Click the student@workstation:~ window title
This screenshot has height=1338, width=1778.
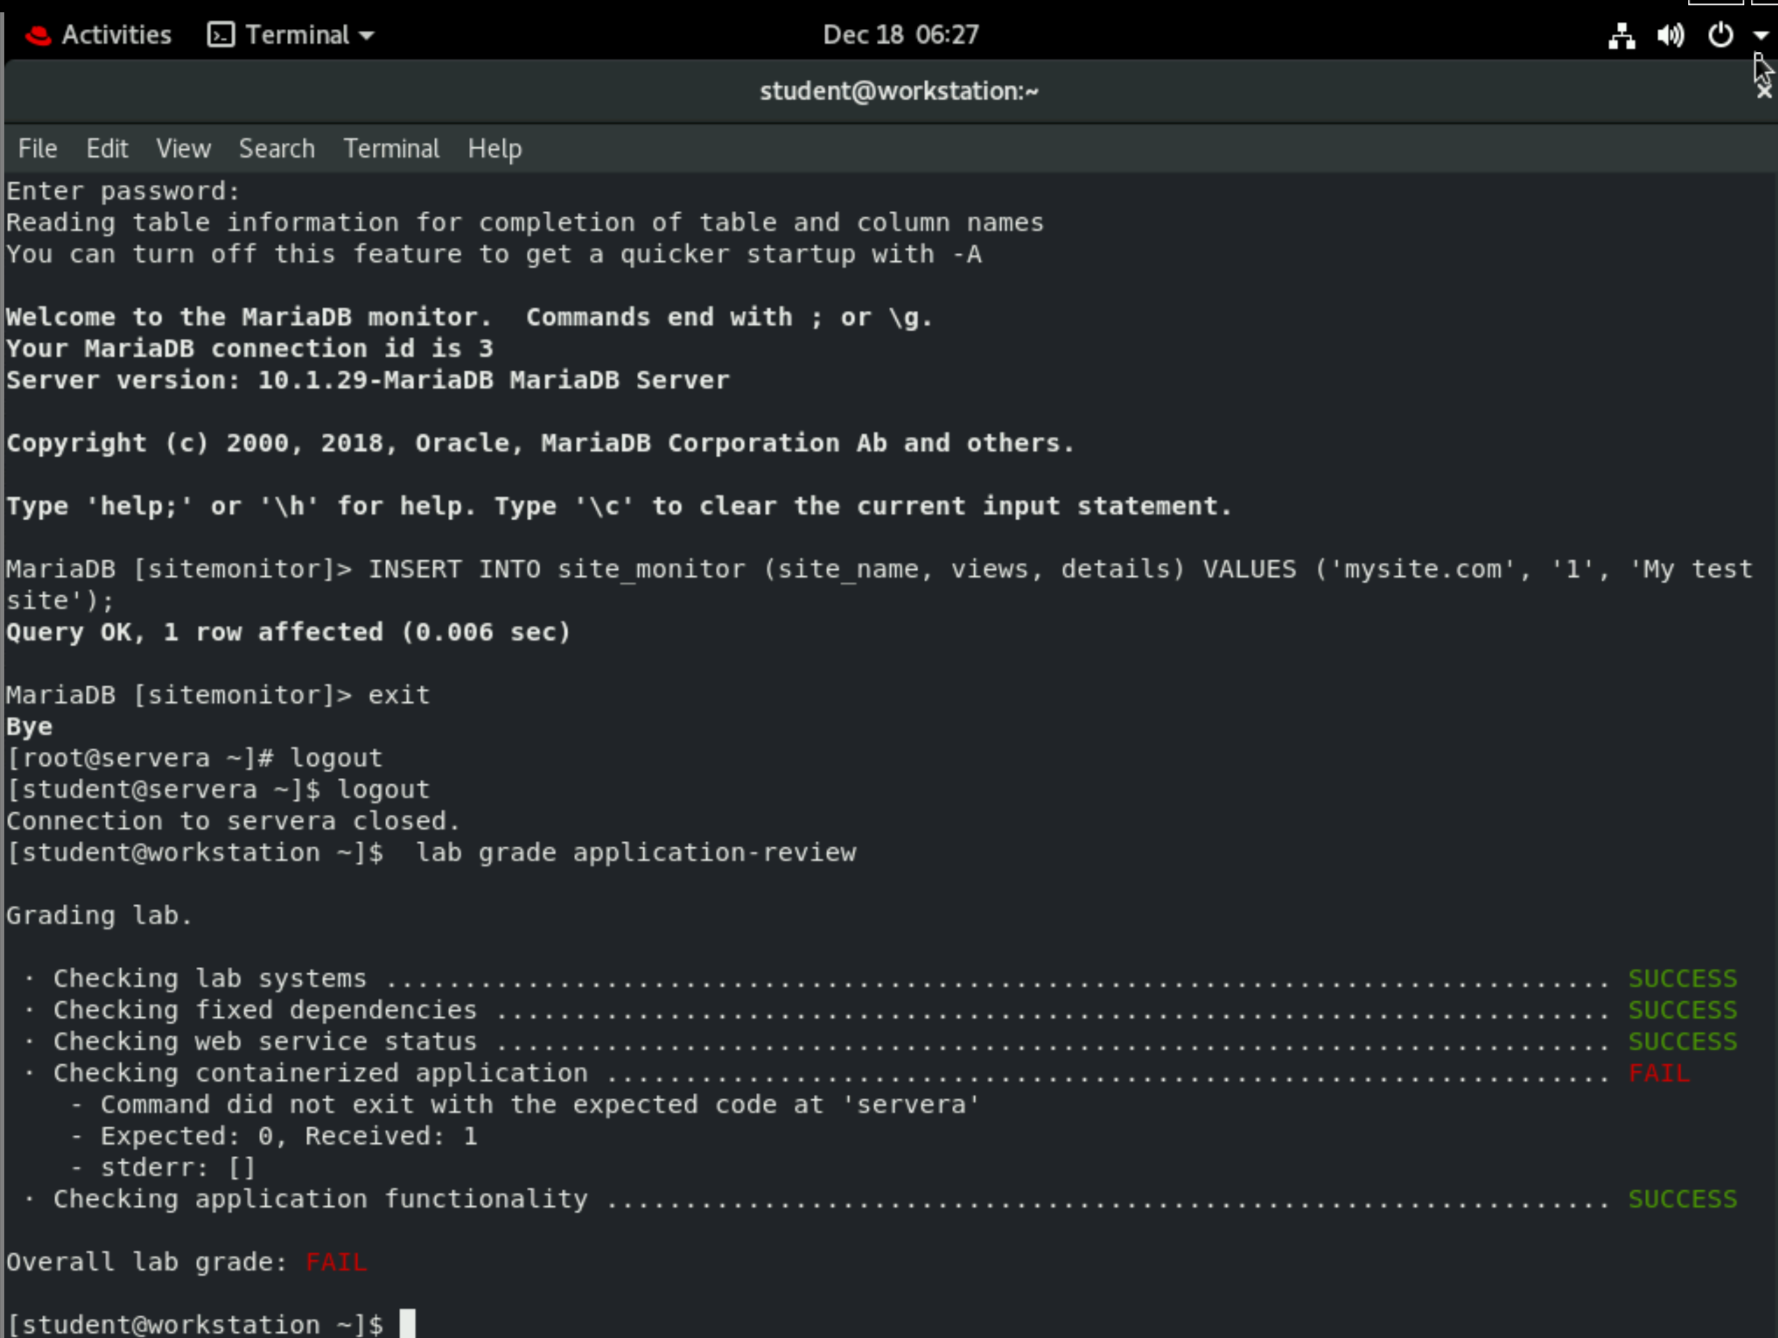pos(899,91)
